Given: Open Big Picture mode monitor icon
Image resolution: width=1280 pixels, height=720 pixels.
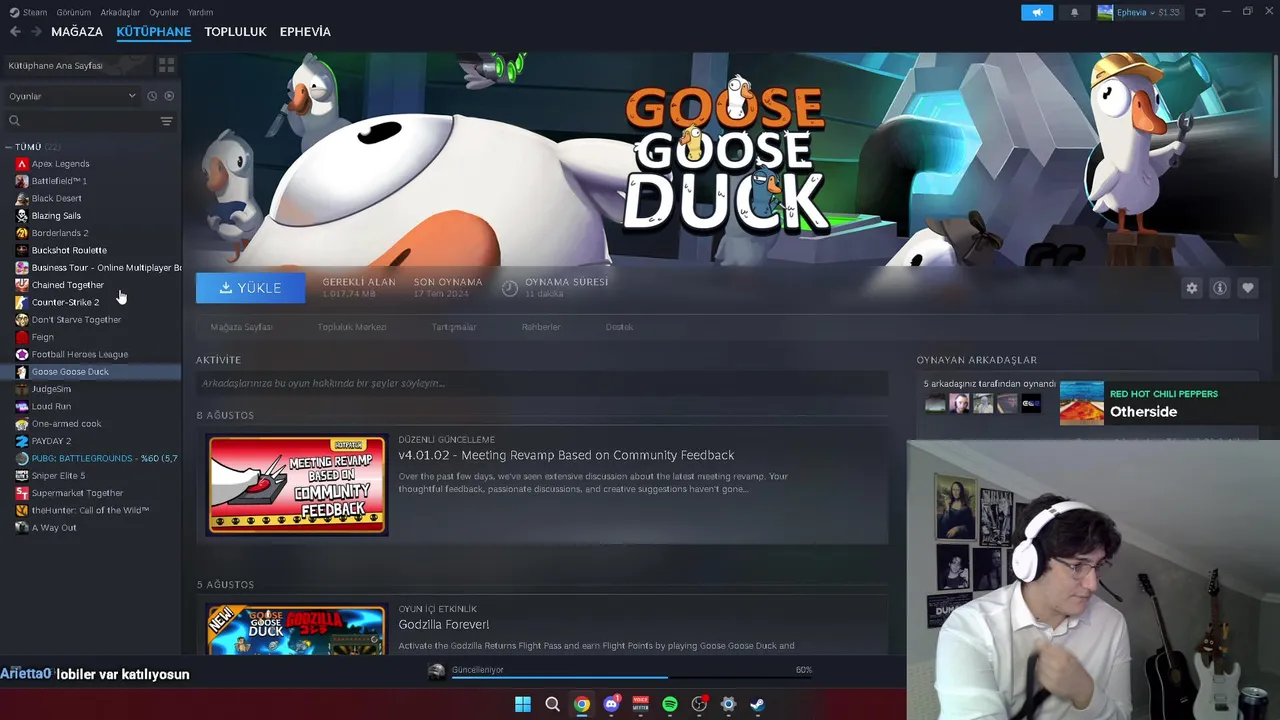Looking at the screenshot, I should pyautogui.click(x=1200, y=12).
